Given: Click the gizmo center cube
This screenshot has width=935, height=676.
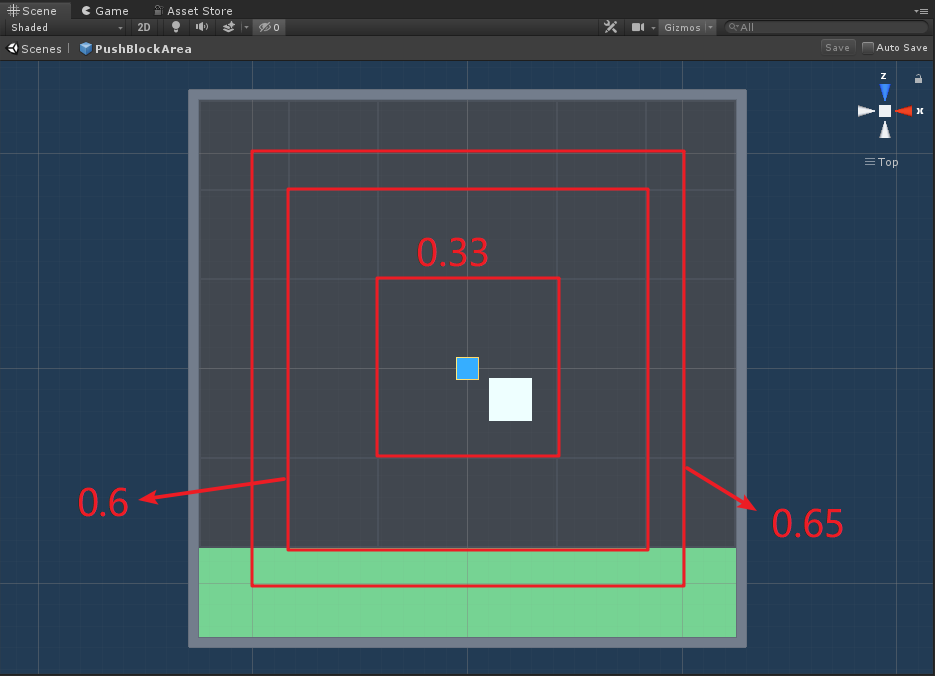Looking at the screenshot, I should 885,111.
